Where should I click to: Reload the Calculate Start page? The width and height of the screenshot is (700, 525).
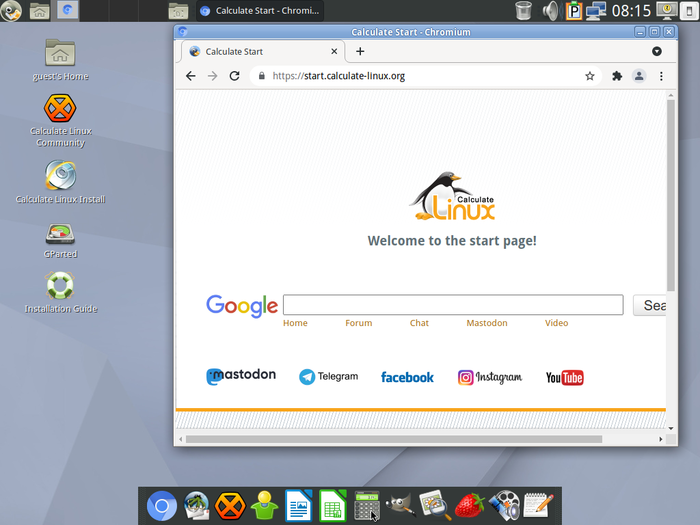(x=234, y=76)
